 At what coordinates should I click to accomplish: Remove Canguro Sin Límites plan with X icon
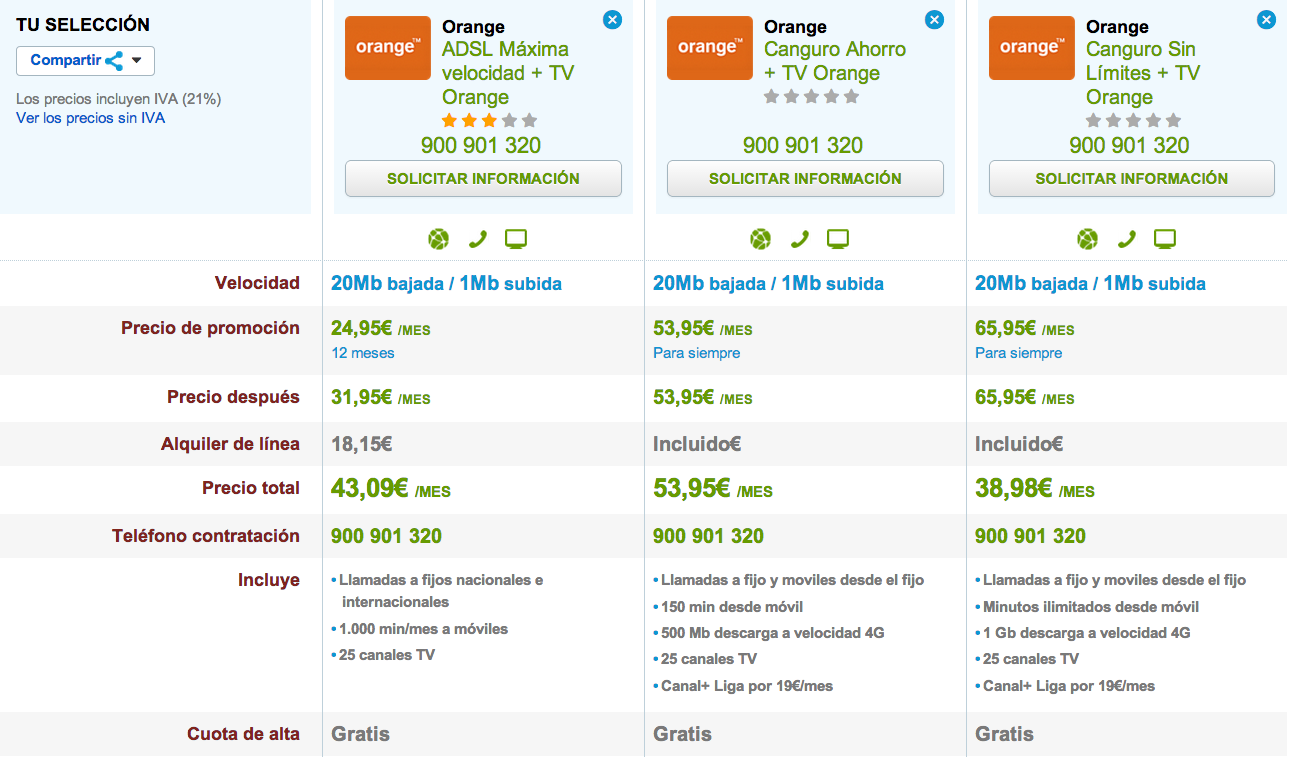click(x=1267, y=19)
